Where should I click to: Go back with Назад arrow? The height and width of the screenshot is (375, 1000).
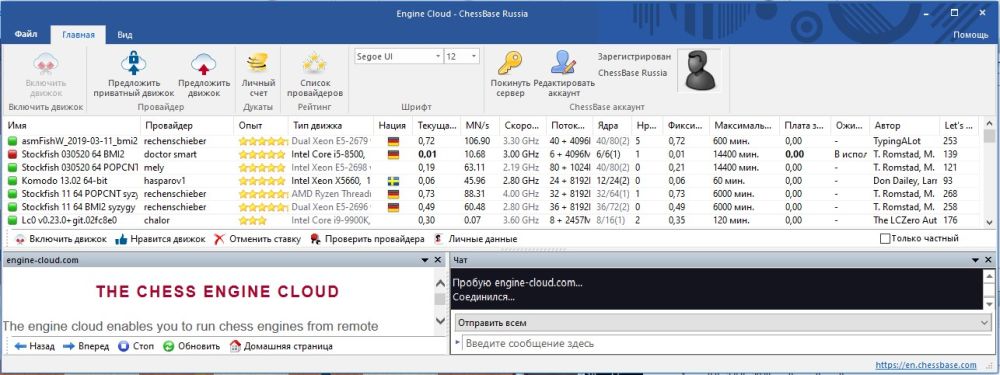click(34, 346)
